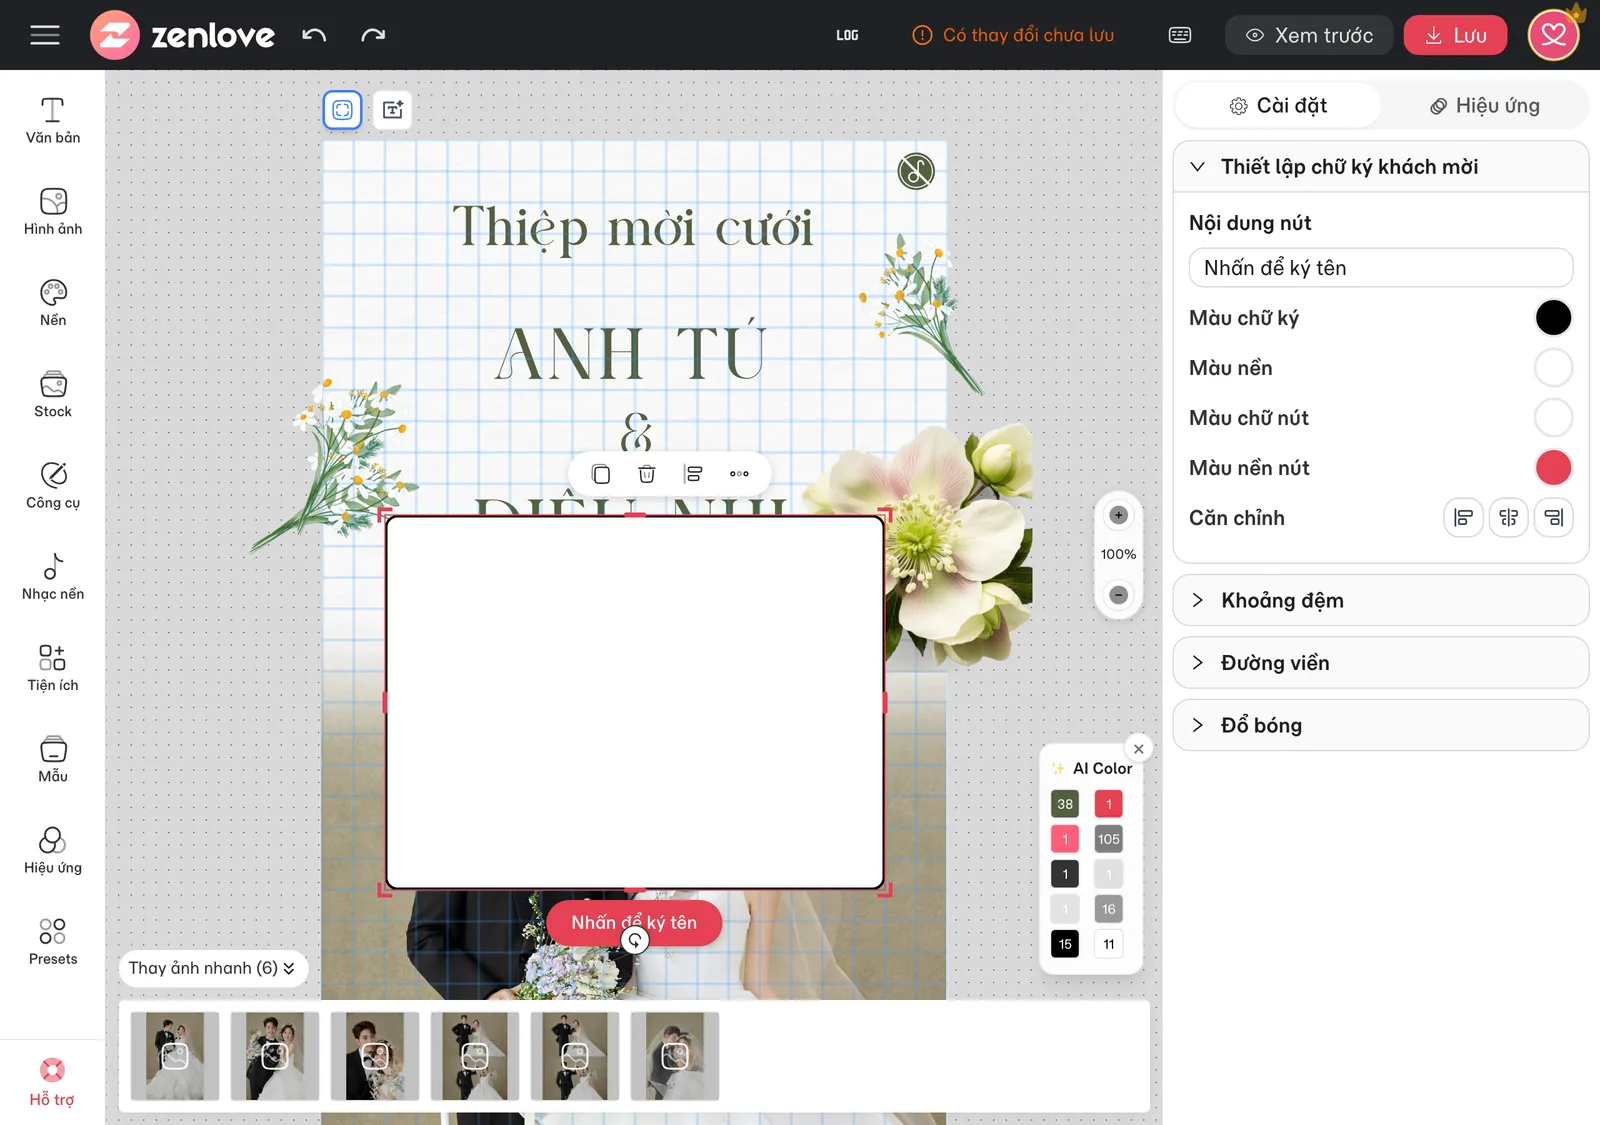Open the LOG view
This screenshot has width=1600, height=1125.
[x=847, y=35]
